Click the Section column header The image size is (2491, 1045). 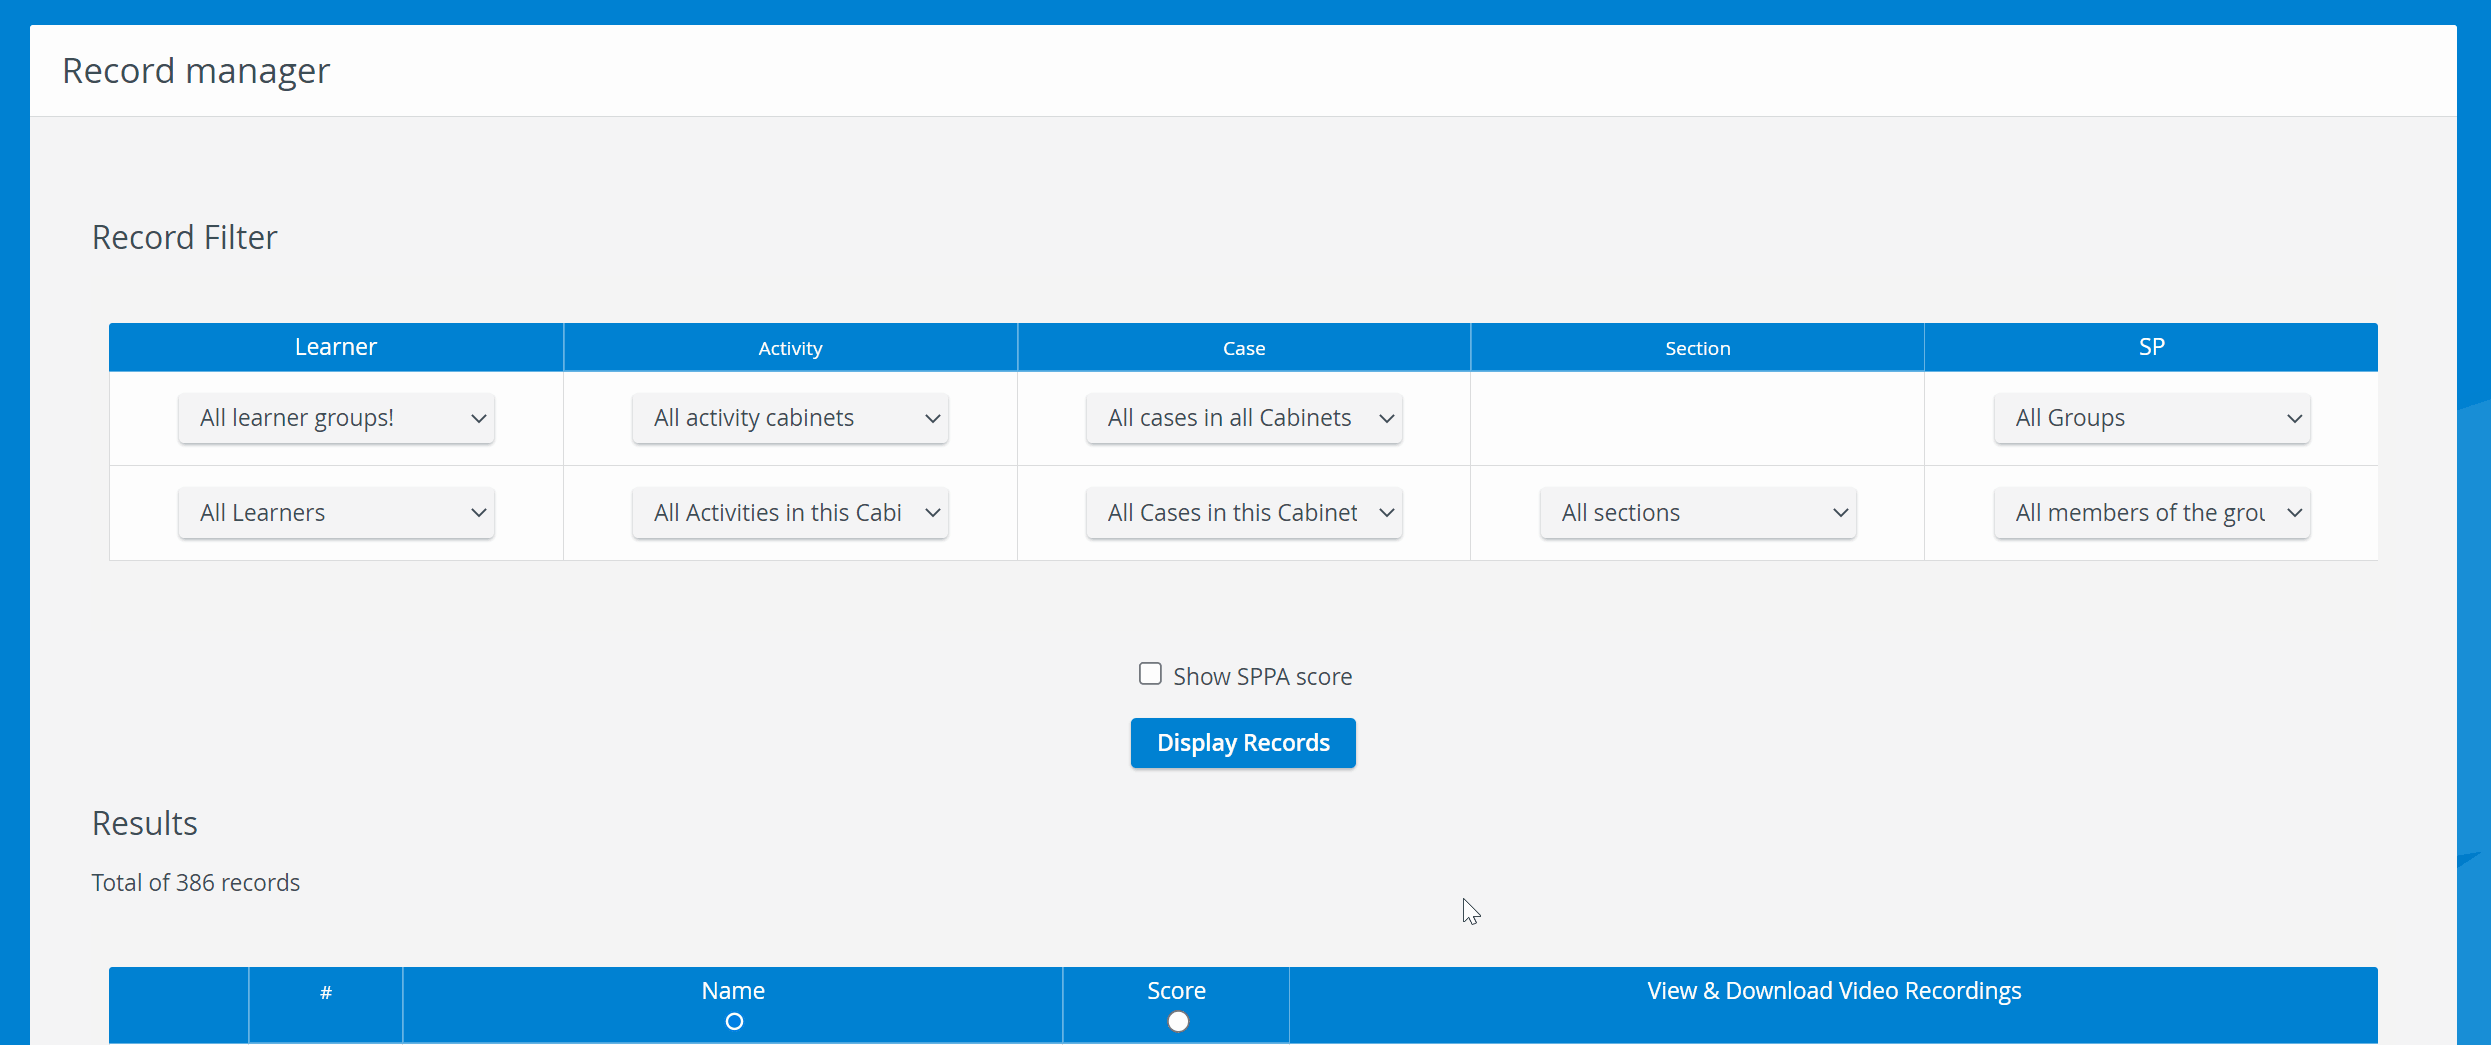coord(1698,347)
